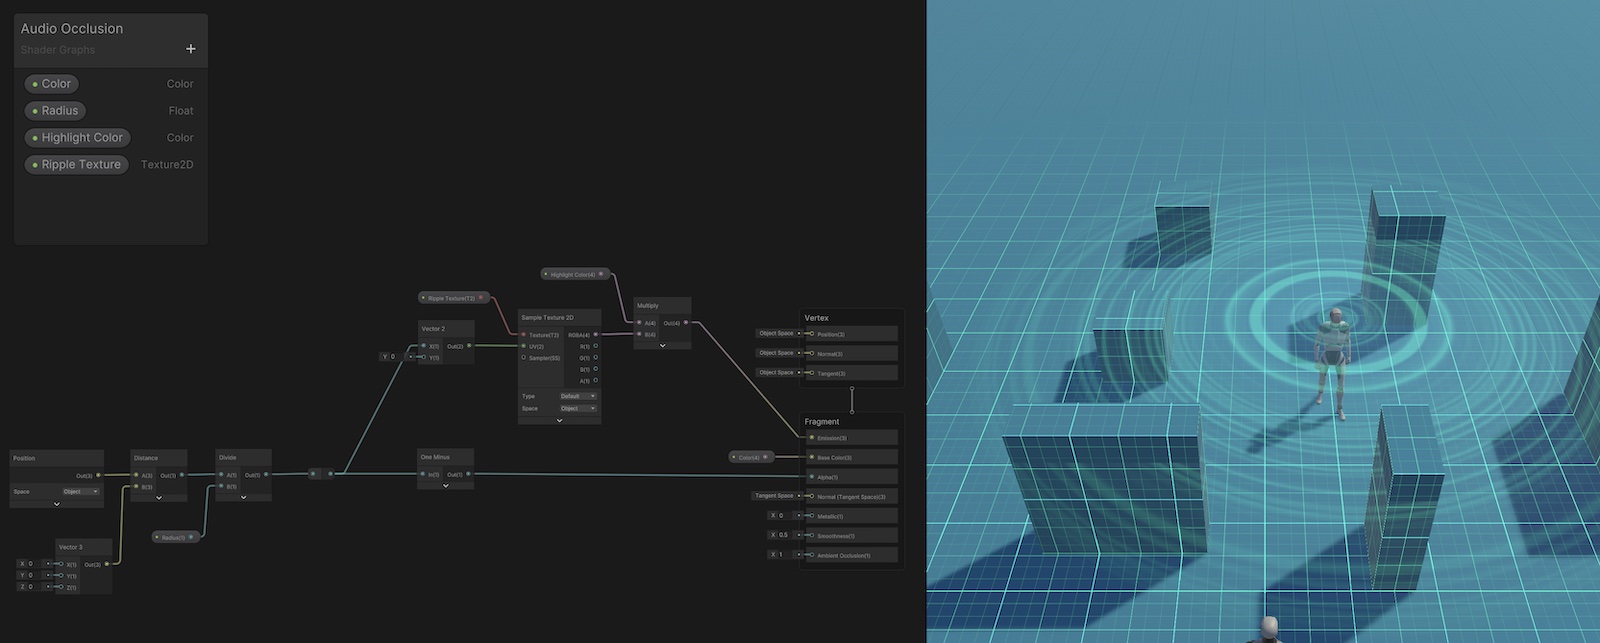
Task: Open the Type dropdown on Sample Texture 2D
Action: (x=578, y=396)
